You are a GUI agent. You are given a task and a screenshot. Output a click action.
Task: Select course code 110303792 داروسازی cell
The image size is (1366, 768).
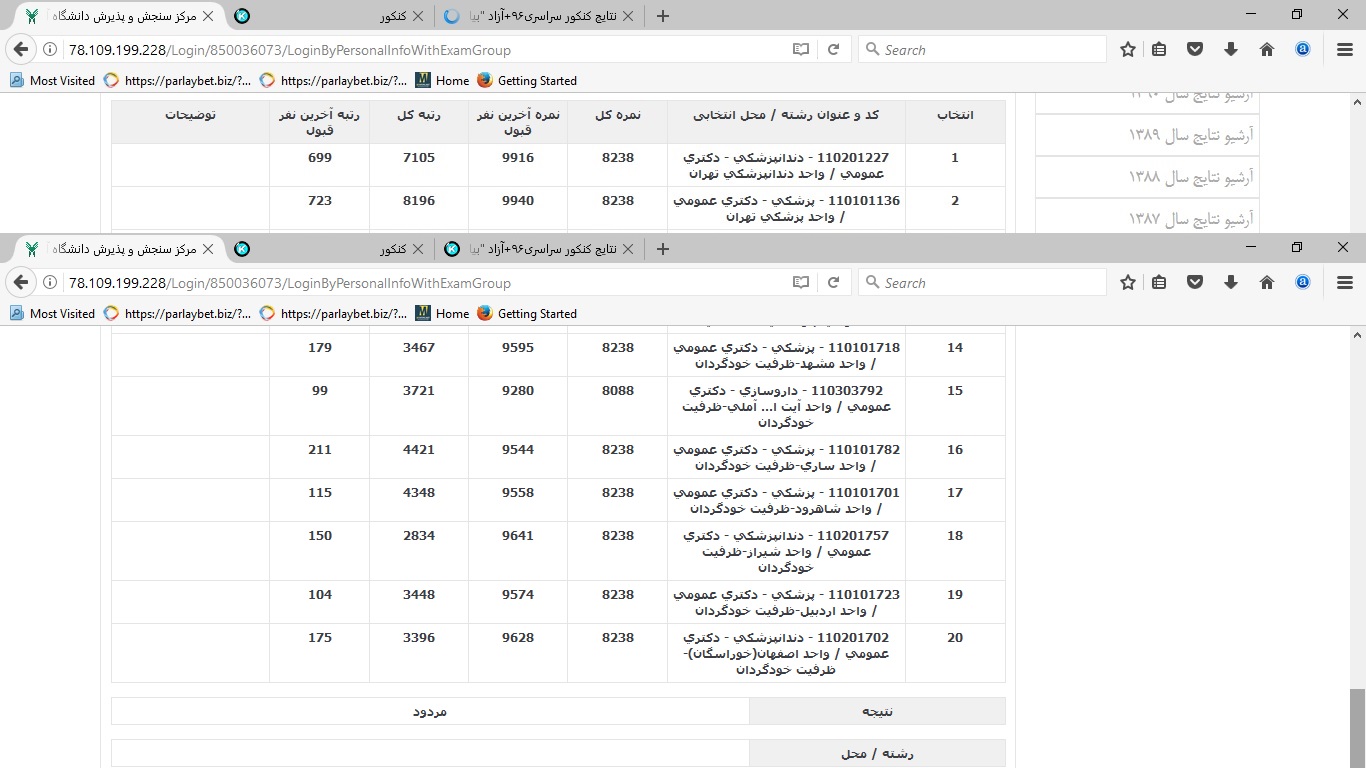786,406
